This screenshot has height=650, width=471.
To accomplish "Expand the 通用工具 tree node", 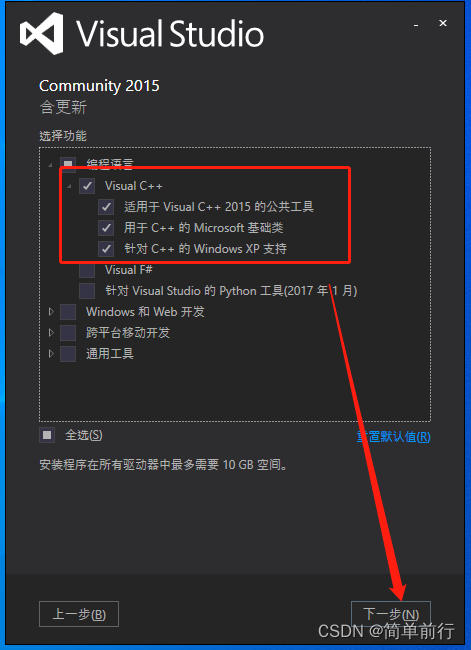I will pyautogui.click(x=51, y=354).
